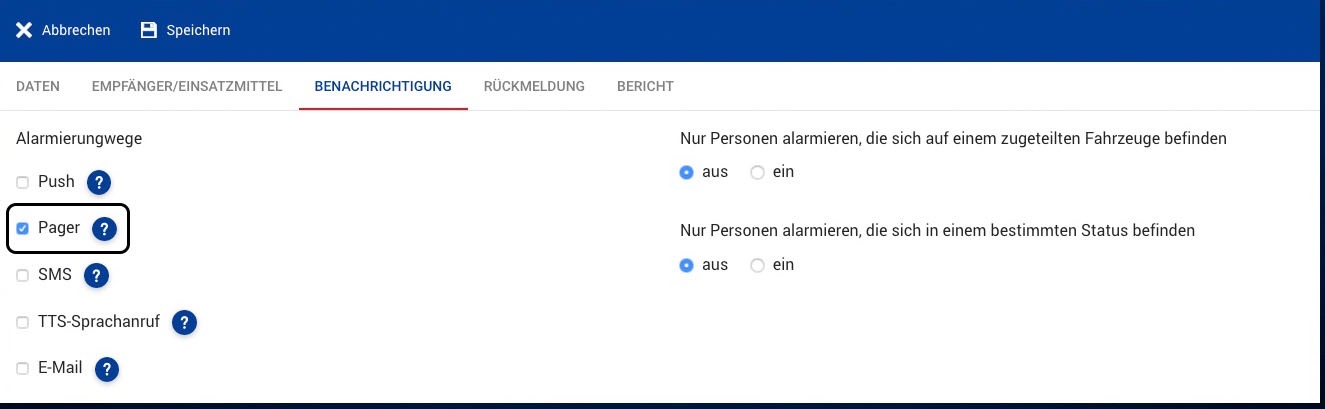Select 'ein' for assigned vehicle filter
The height and width of the screenshot is (409, 1325).
click(x=757, y=172)
